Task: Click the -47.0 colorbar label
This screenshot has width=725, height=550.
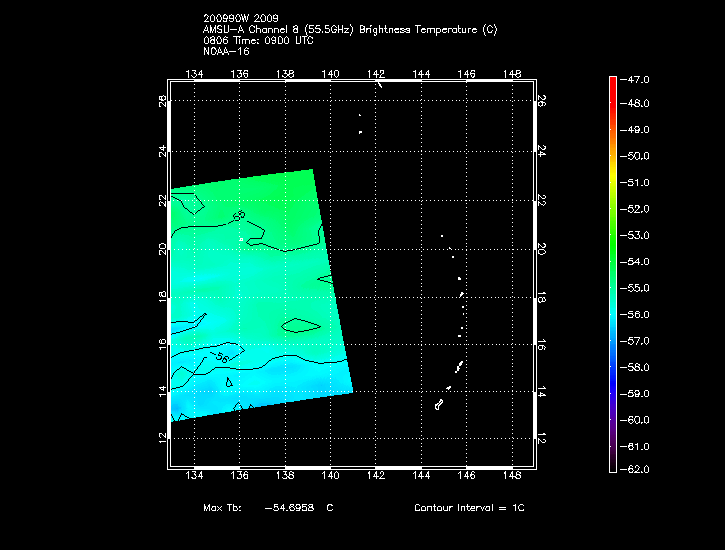Action: coord(638,78)
